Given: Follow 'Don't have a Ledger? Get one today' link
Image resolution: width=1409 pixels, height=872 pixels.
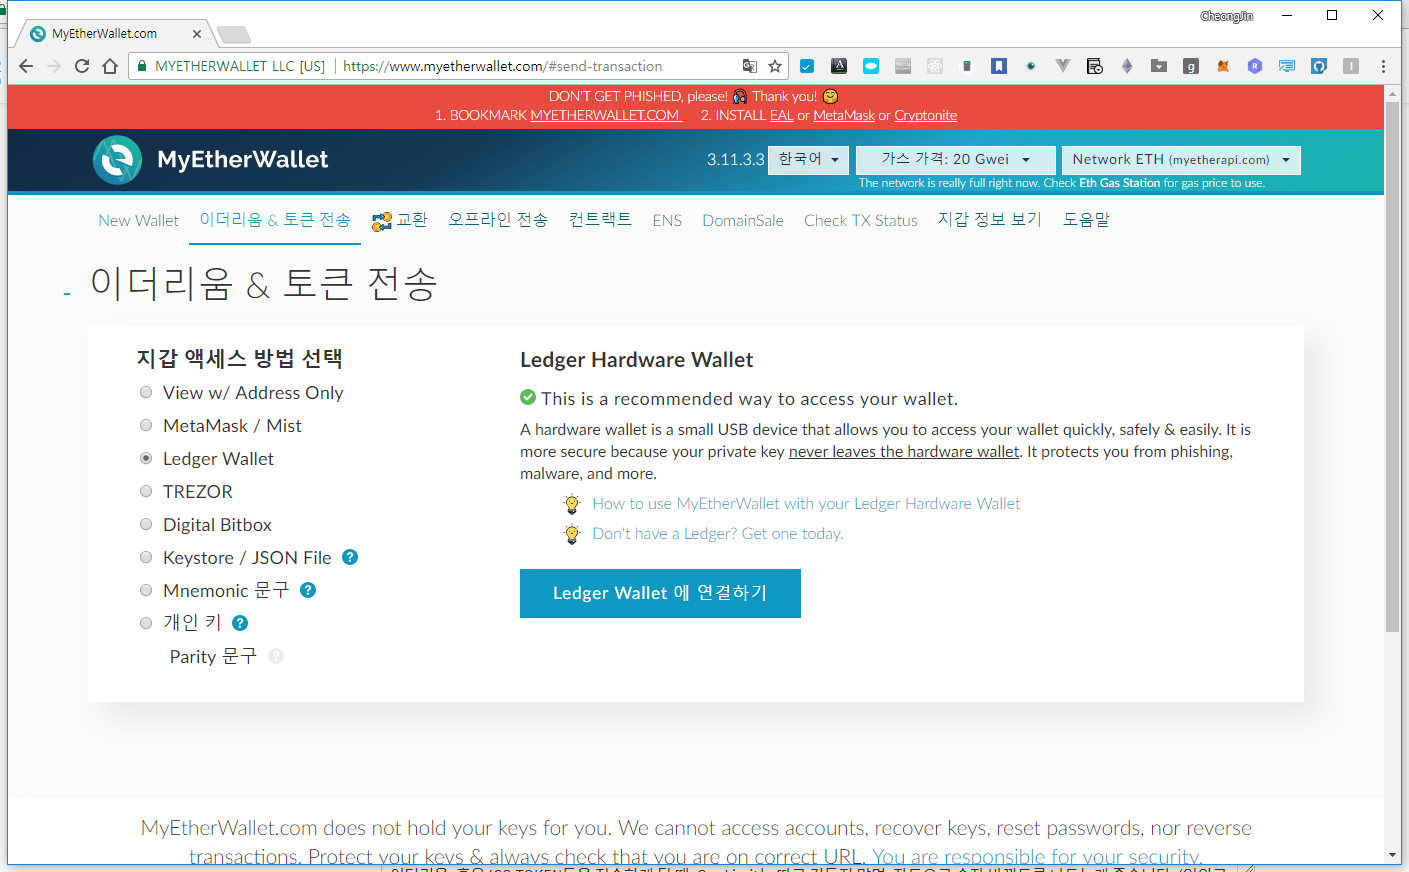Looking at the screenshot, I should click(718, 534).
